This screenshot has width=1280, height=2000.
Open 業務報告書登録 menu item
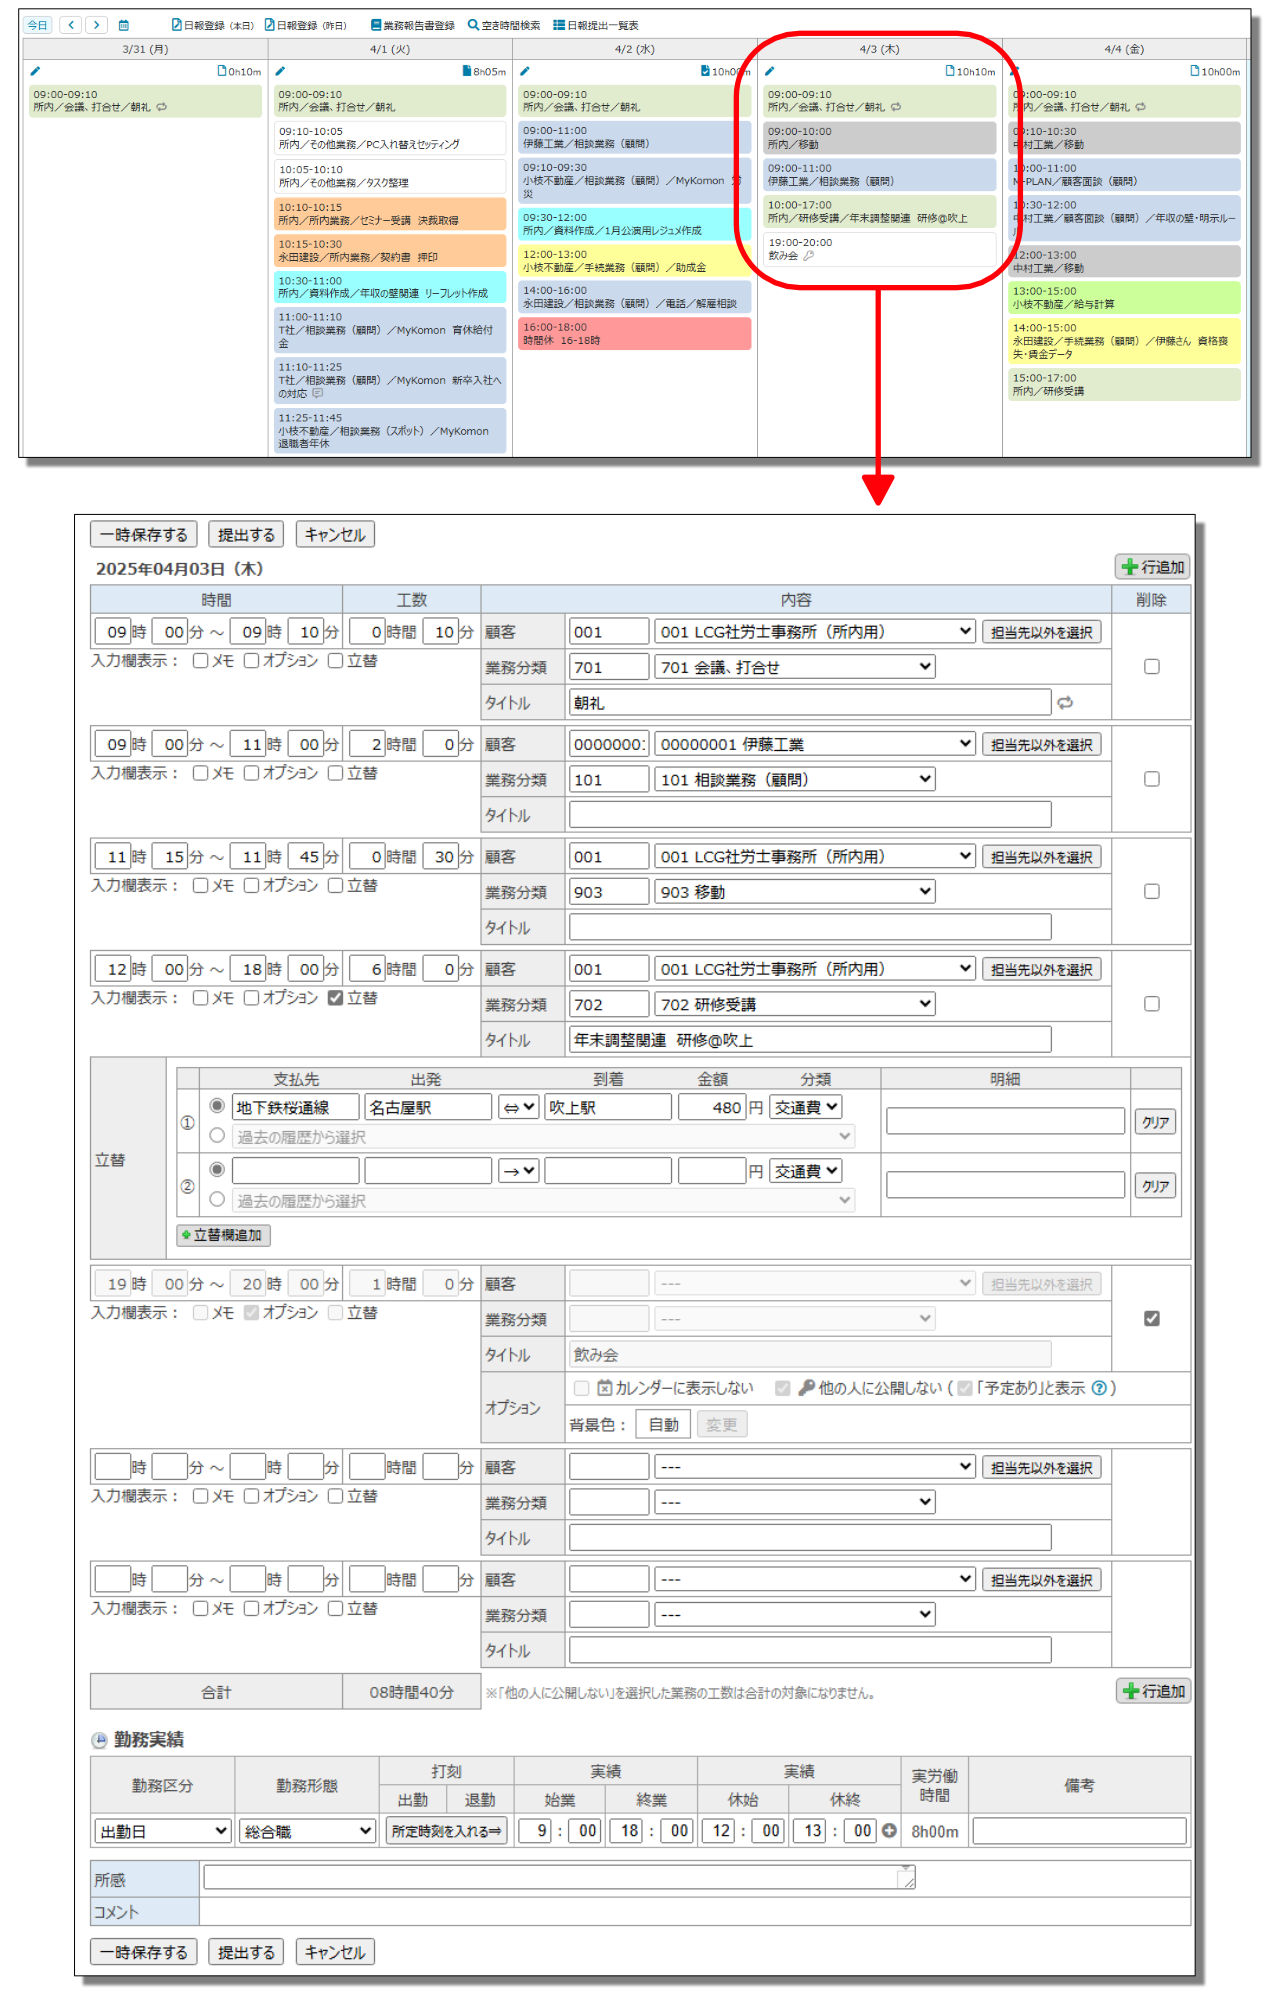click(412, 25)
